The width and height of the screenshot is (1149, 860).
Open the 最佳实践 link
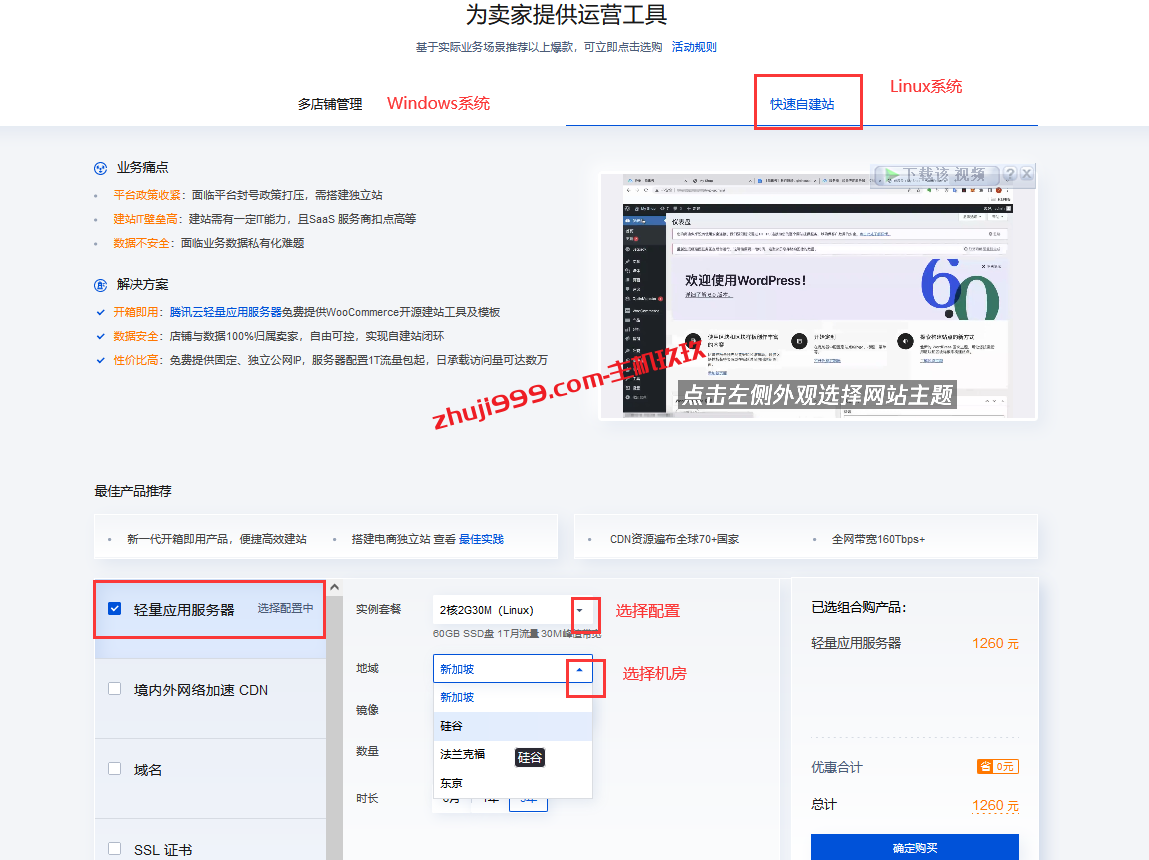click(481, 539)
